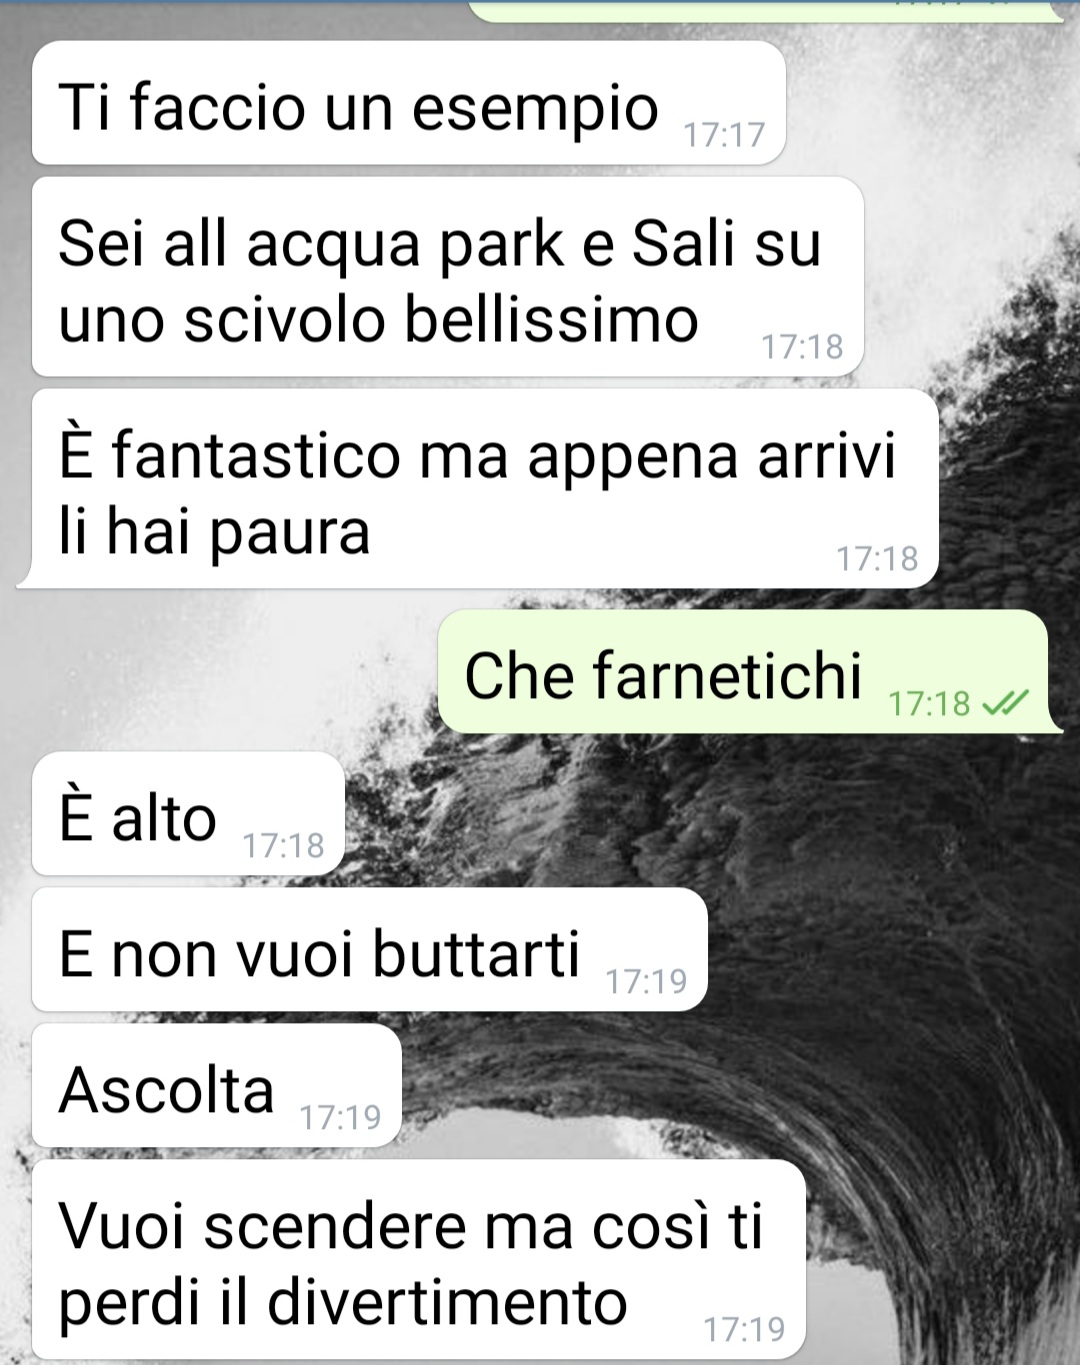Tap the 17:19 timestamp on "E non vuoi buttarti"
The height and width of the screenshot is (1365, 1080).
tap(646, 981)
